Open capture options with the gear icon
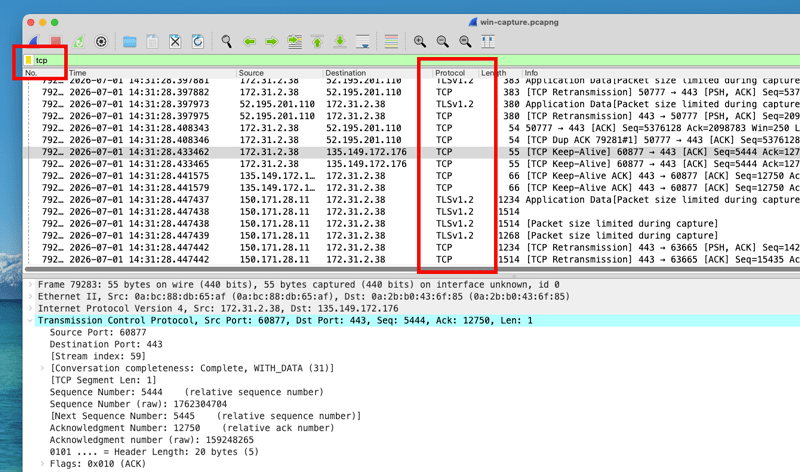Image resolution: width=800 pixels, height=472 pixels. tap(101, 41)
